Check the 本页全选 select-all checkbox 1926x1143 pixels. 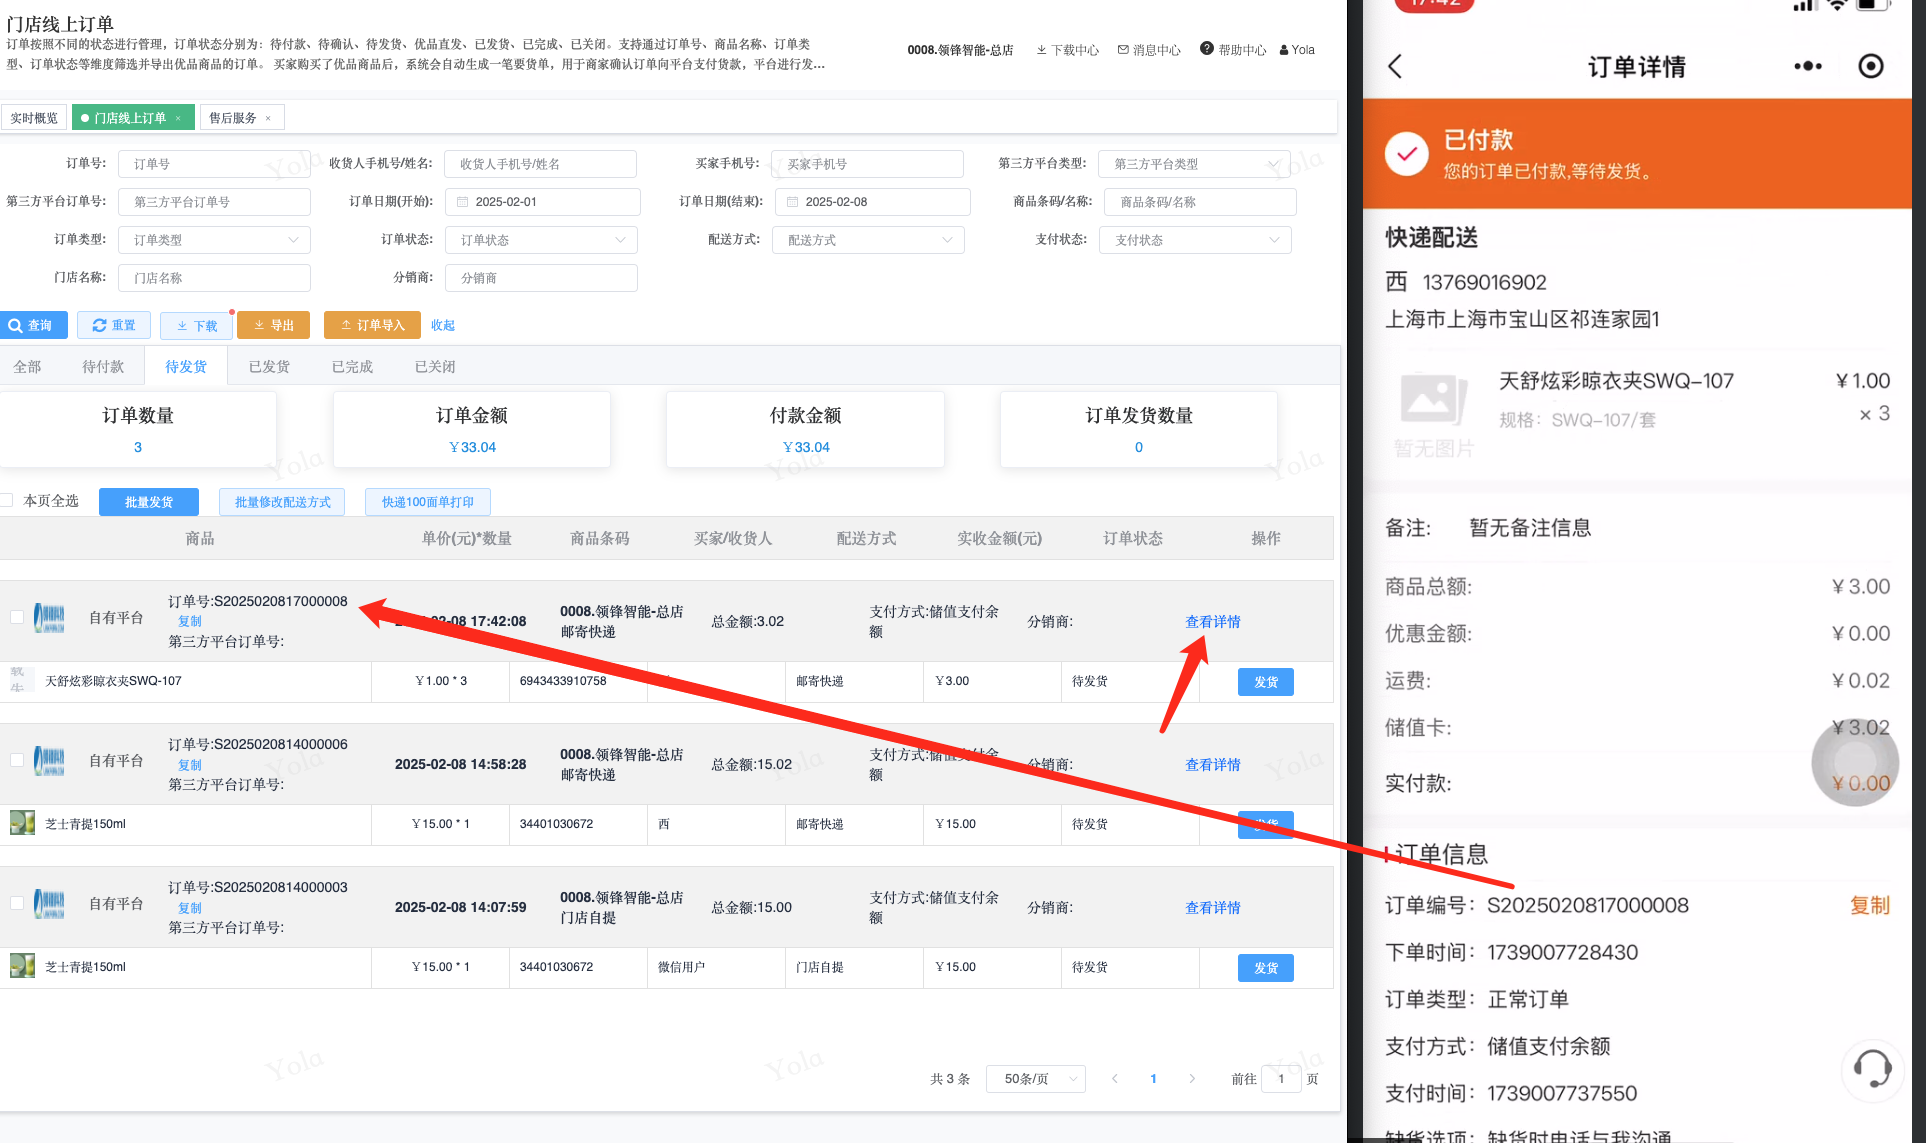[8, 501]
